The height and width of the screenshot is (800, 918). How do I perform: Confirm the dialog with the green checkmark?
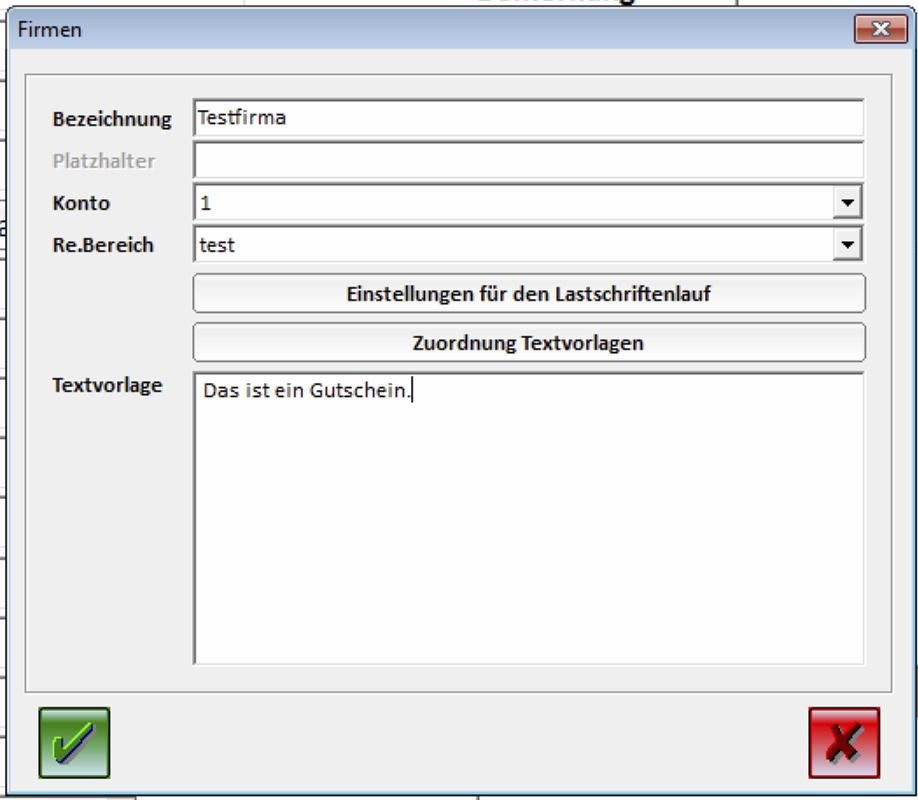[x=74, y=742]
